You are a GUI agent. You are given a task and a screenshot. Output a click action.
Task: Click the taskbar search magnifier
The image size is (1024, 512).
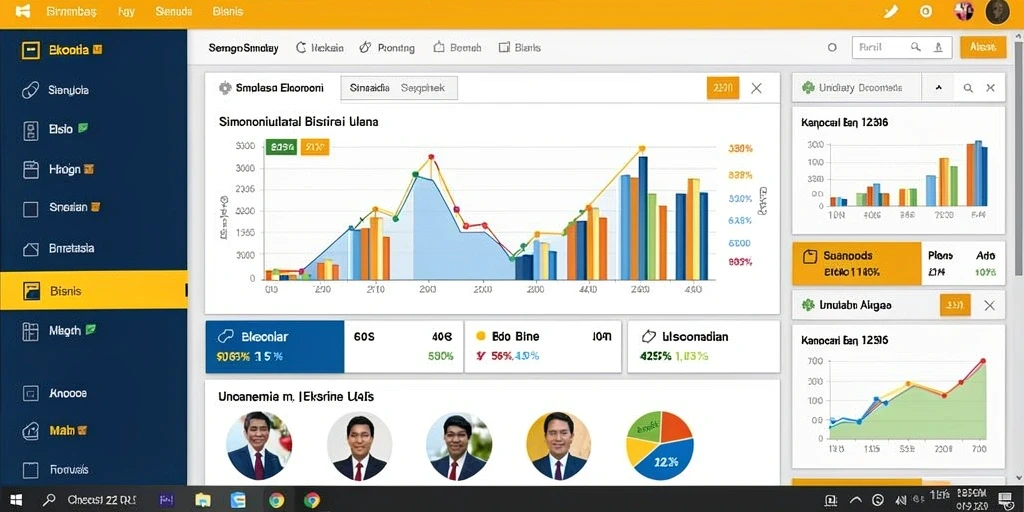point(49,500)
